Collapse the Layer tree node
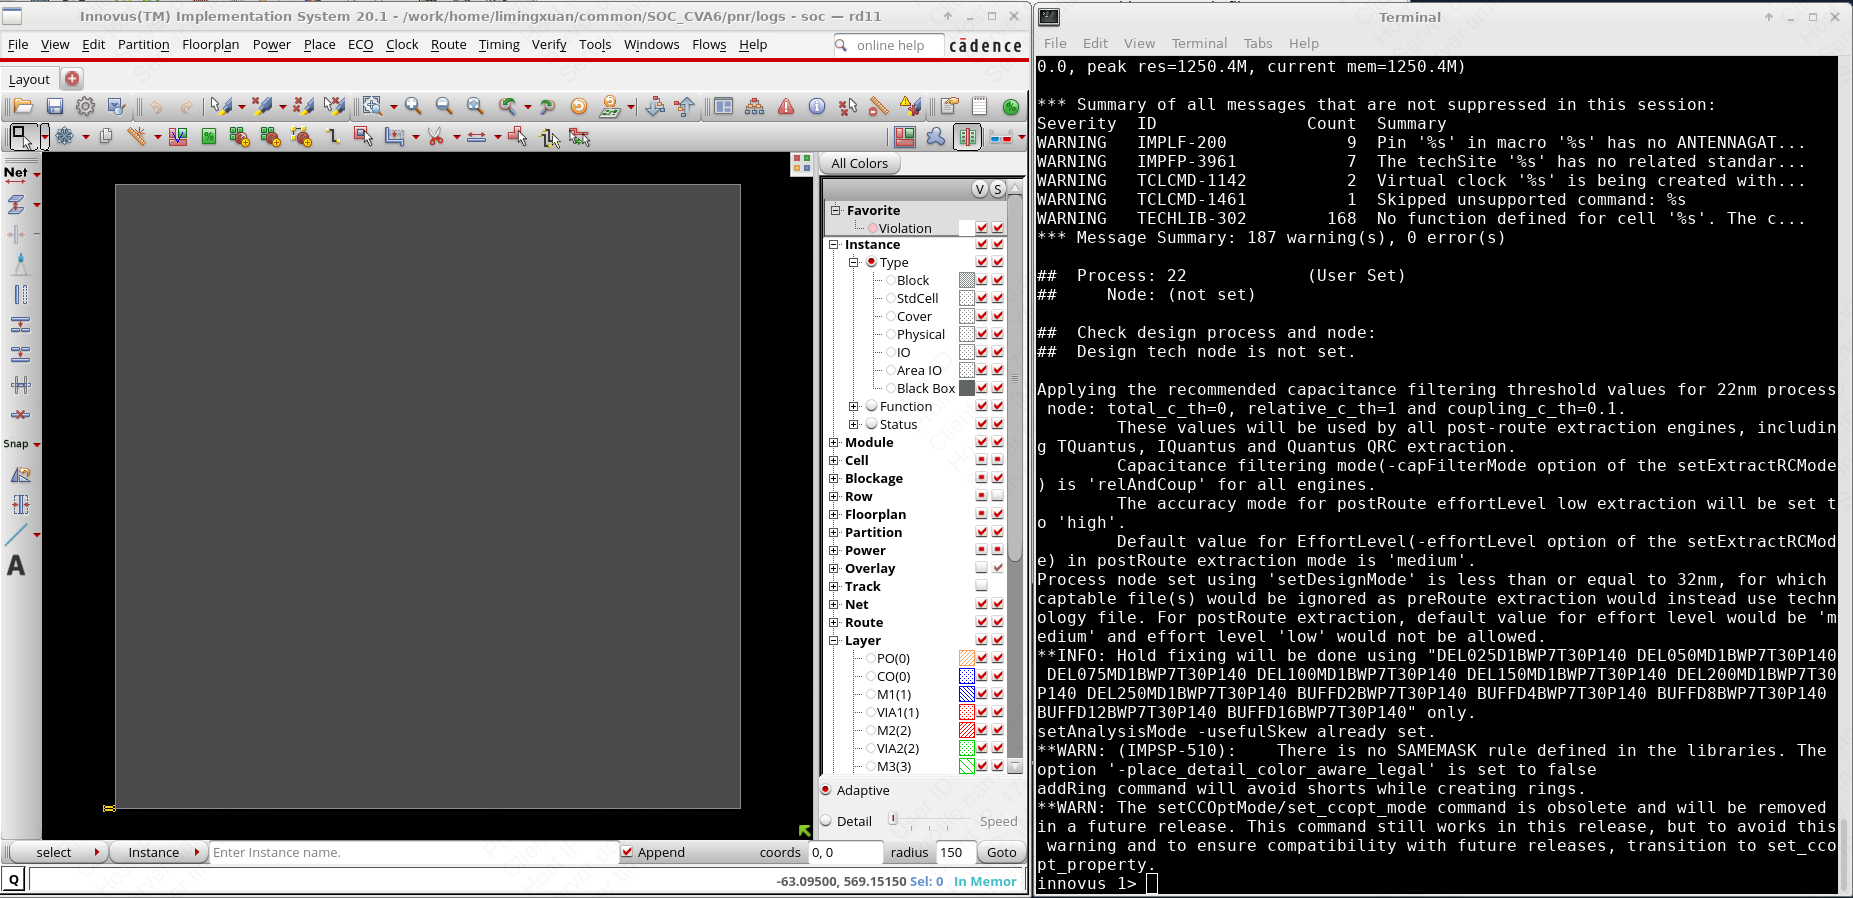1853x898 pixels. [834, 640]
